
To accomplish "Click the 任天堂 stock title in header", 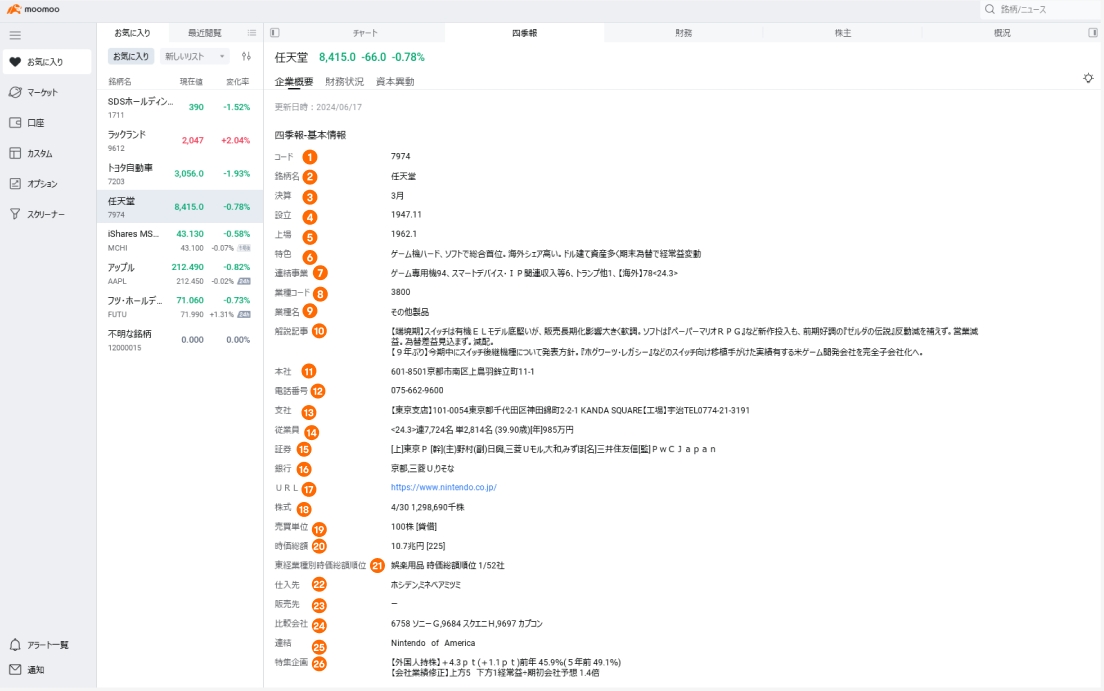I will click(291, 57).
